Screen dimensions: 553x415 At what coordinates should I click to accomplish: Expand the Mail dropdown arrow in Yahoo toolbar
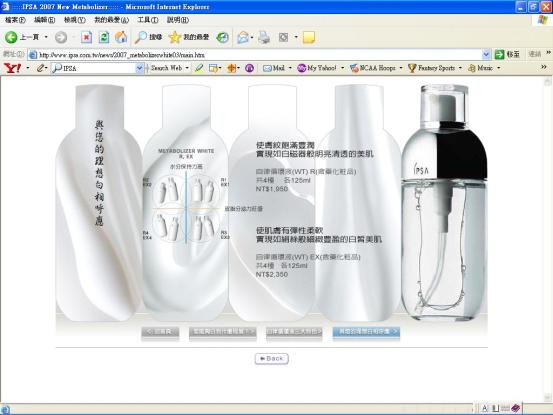click(x=290, y=68)
